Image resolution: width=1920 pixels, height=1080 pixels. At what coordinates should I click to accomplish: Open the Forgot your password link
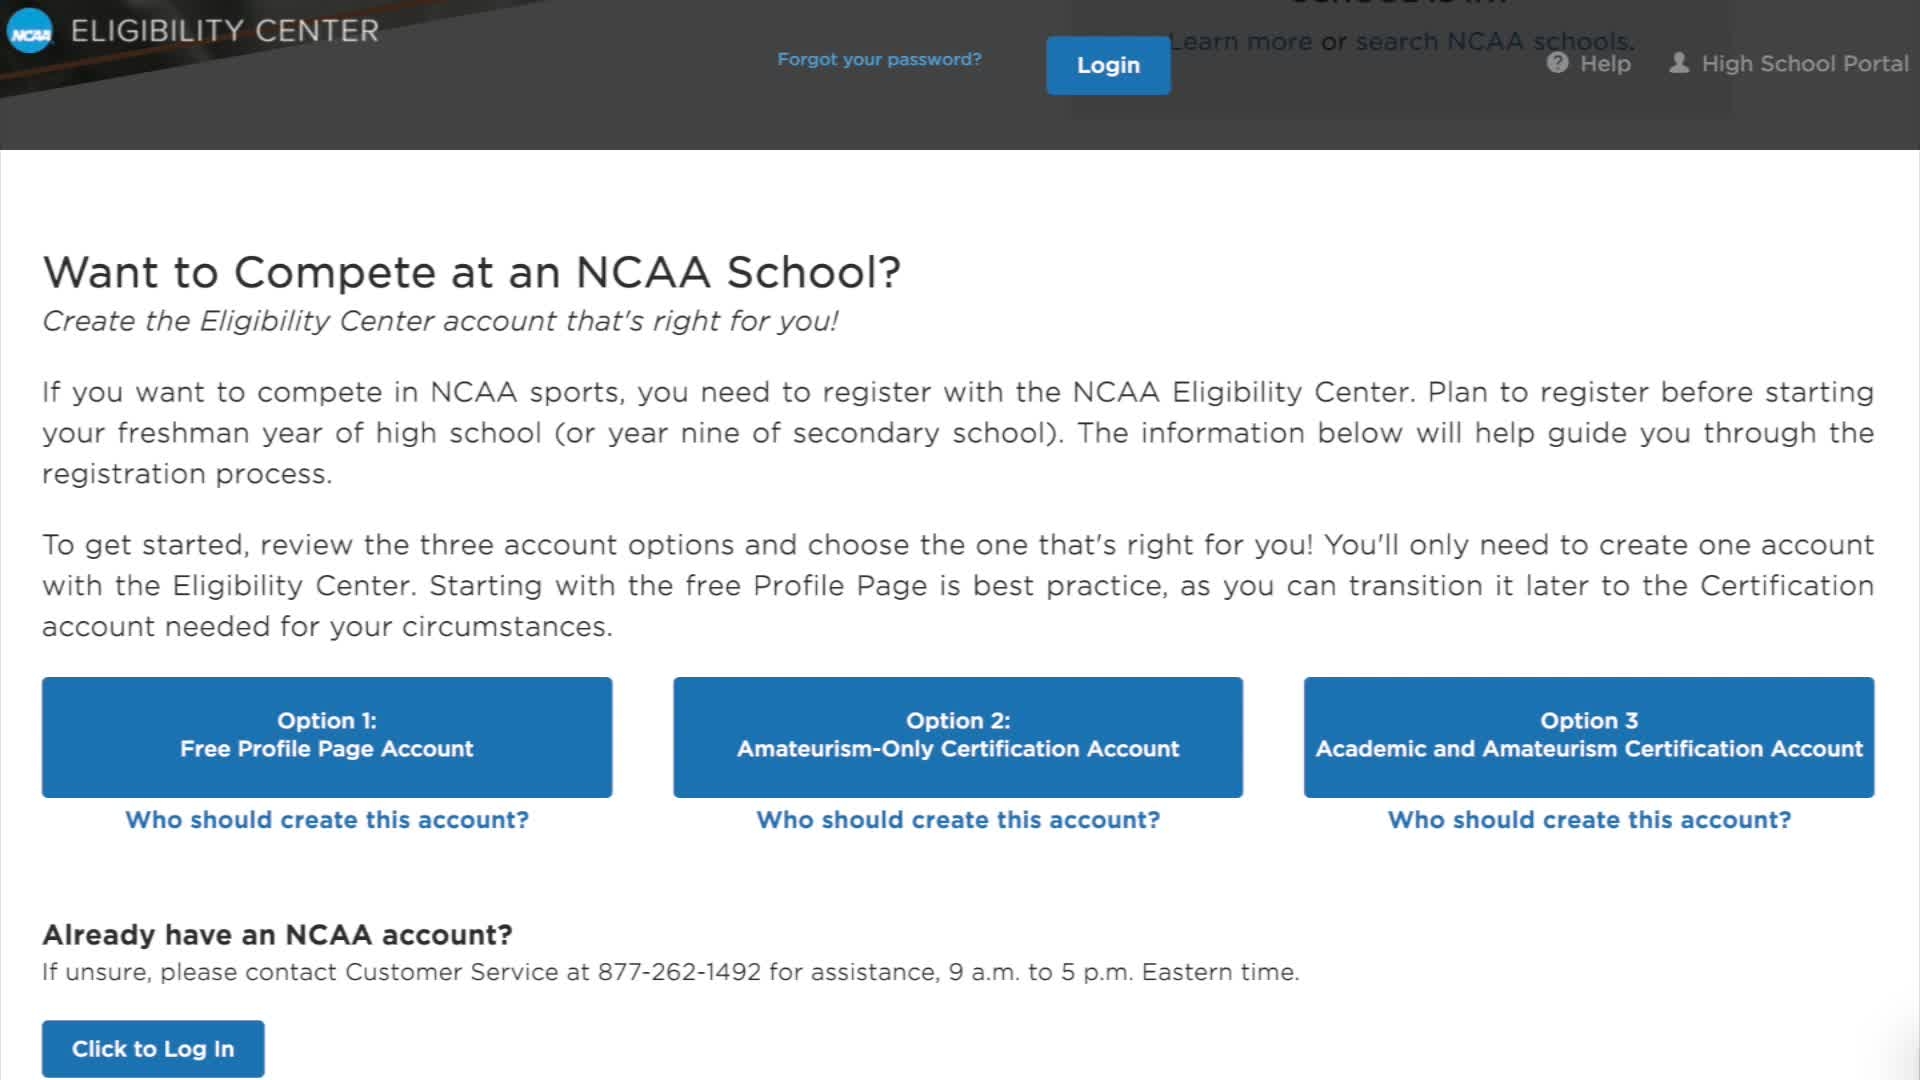[x=879, y=59]
